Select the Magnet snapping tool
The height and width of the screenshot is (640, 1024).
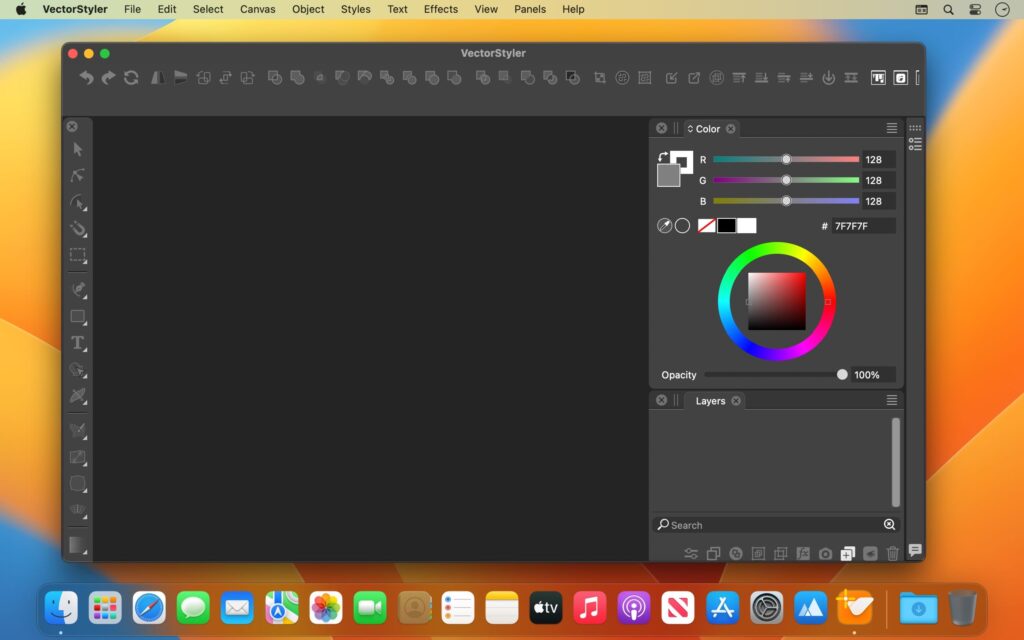coord(77,229)
